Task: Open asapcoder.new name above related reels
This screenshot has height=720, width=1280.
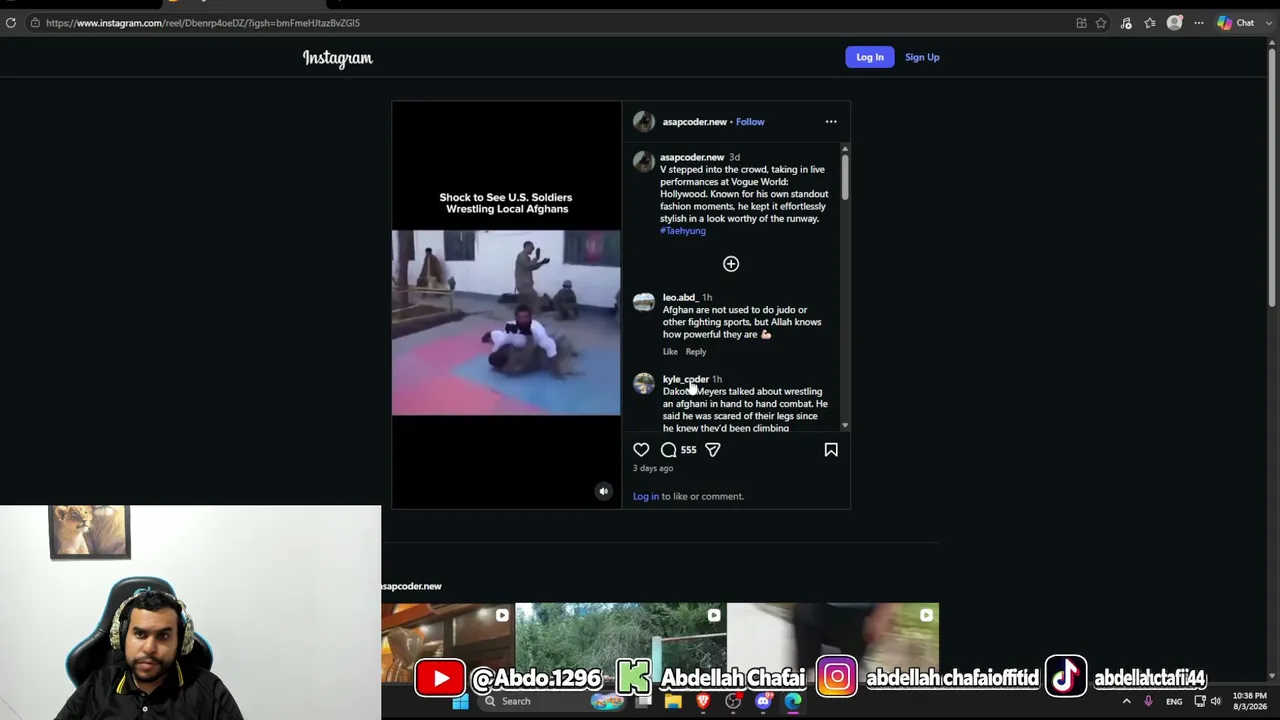Action: click(x=411, y=586)
